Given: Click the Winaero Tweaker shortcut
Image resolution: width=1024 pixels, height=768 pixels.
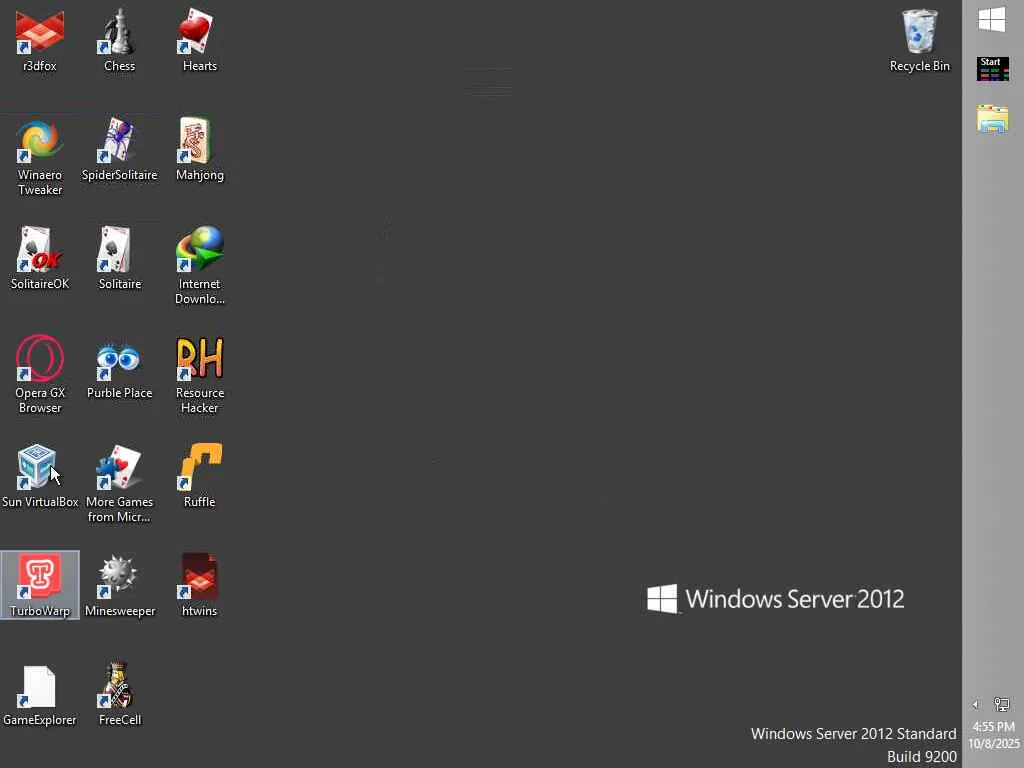Looking at the screenshot, I should pyautogui.click(x=40, y=157).
